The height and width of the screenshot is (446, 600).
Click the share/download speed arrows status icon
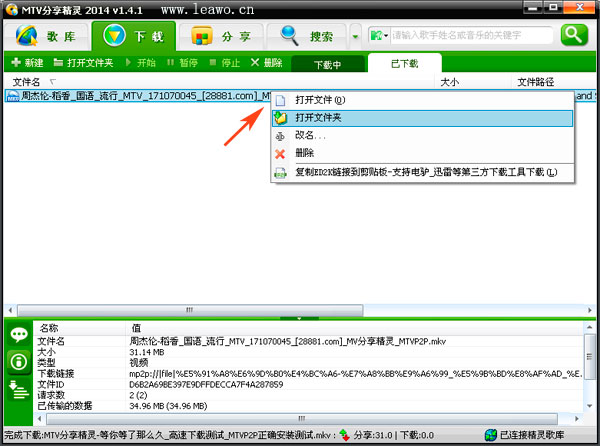[344, 435]
